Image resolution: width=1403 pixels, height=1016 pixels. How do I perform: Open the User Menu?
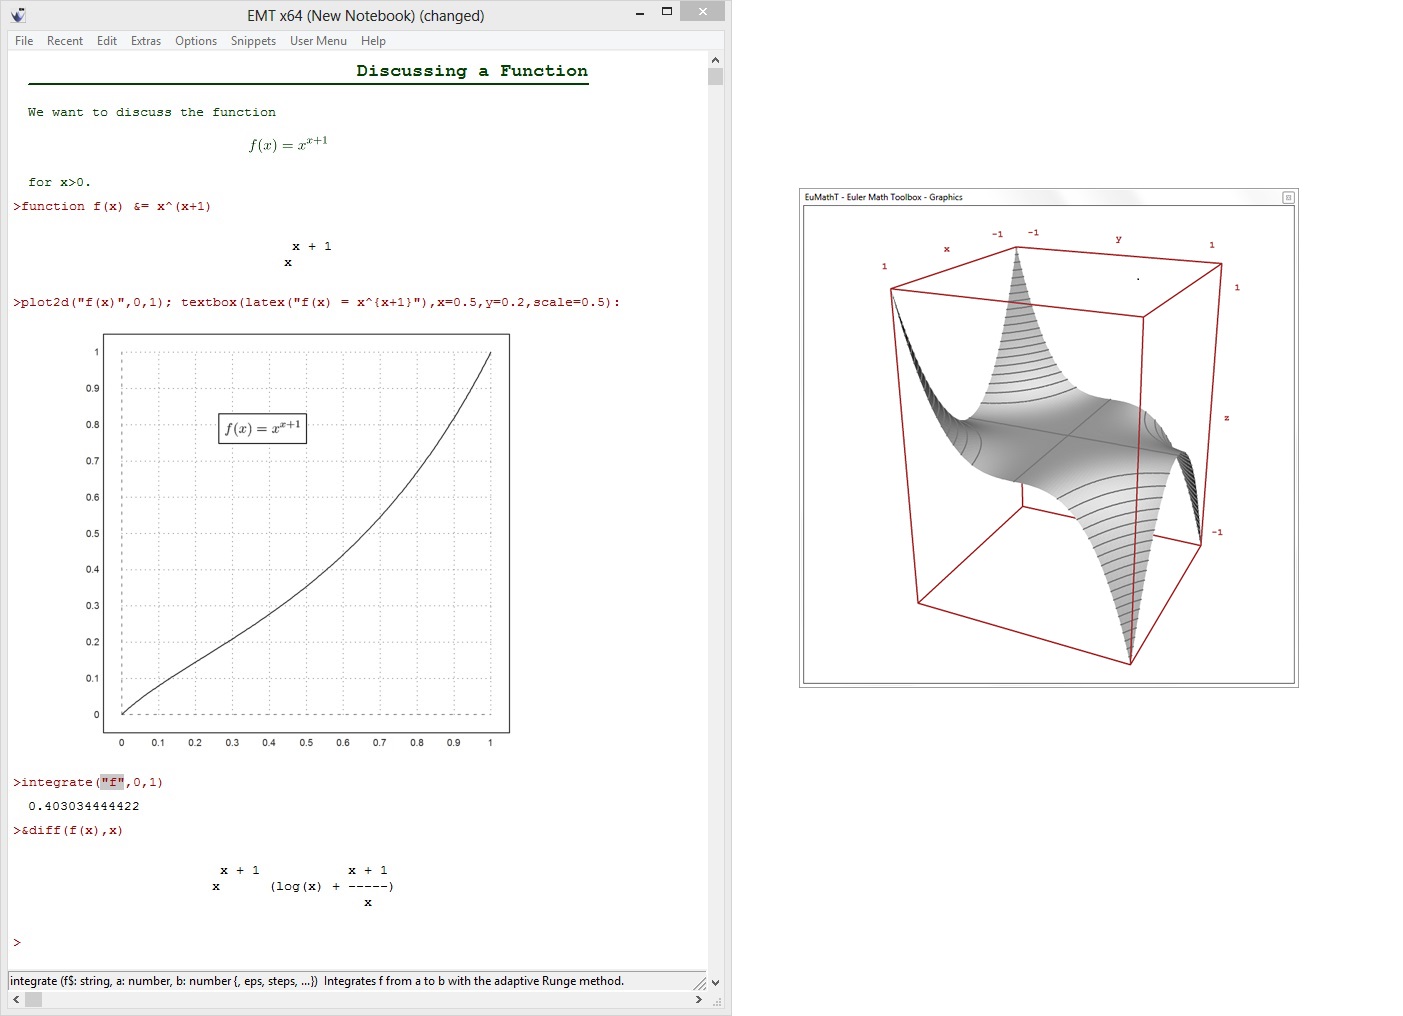point(318,41)
